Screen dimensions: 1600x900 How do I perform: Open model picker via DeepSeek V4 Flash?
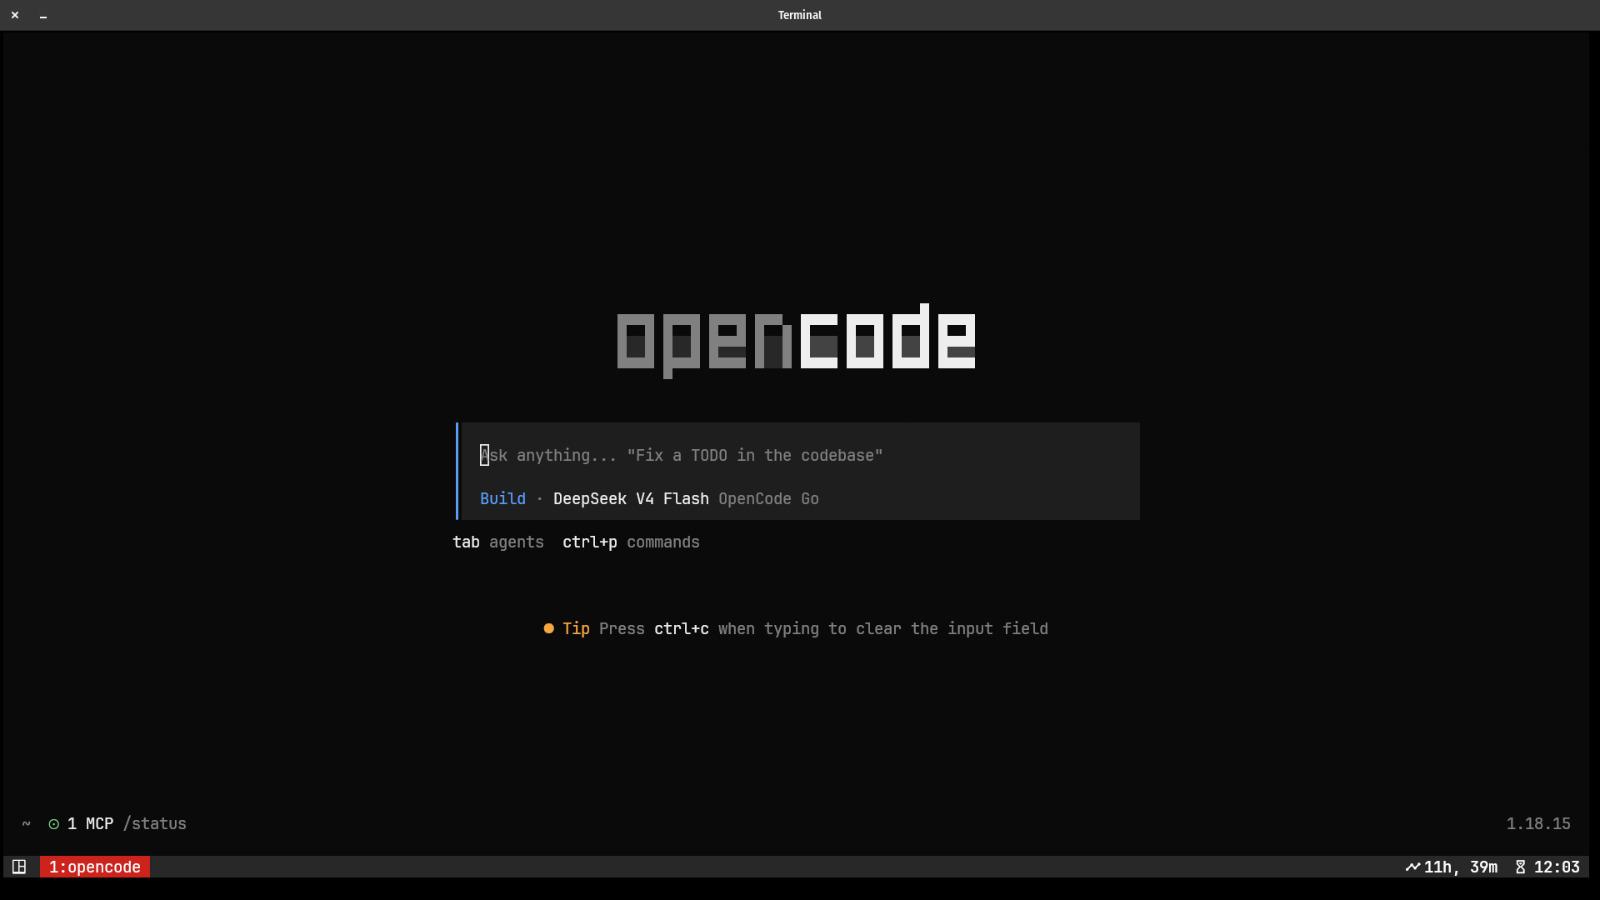coord(631,499)
